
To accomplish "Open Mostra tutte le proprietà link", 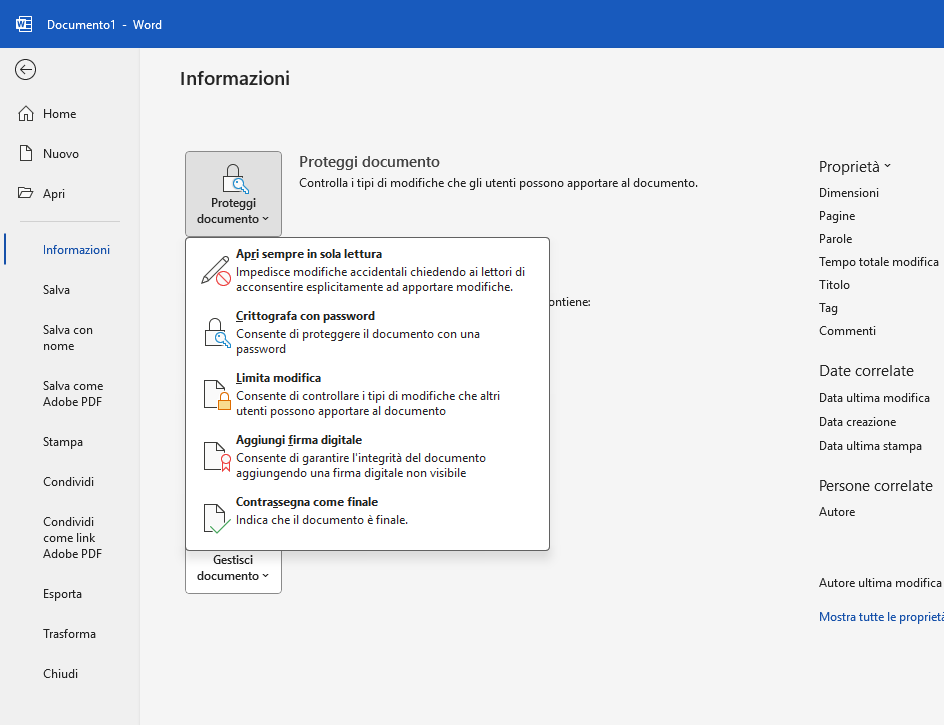I will [x=880, y=617].
